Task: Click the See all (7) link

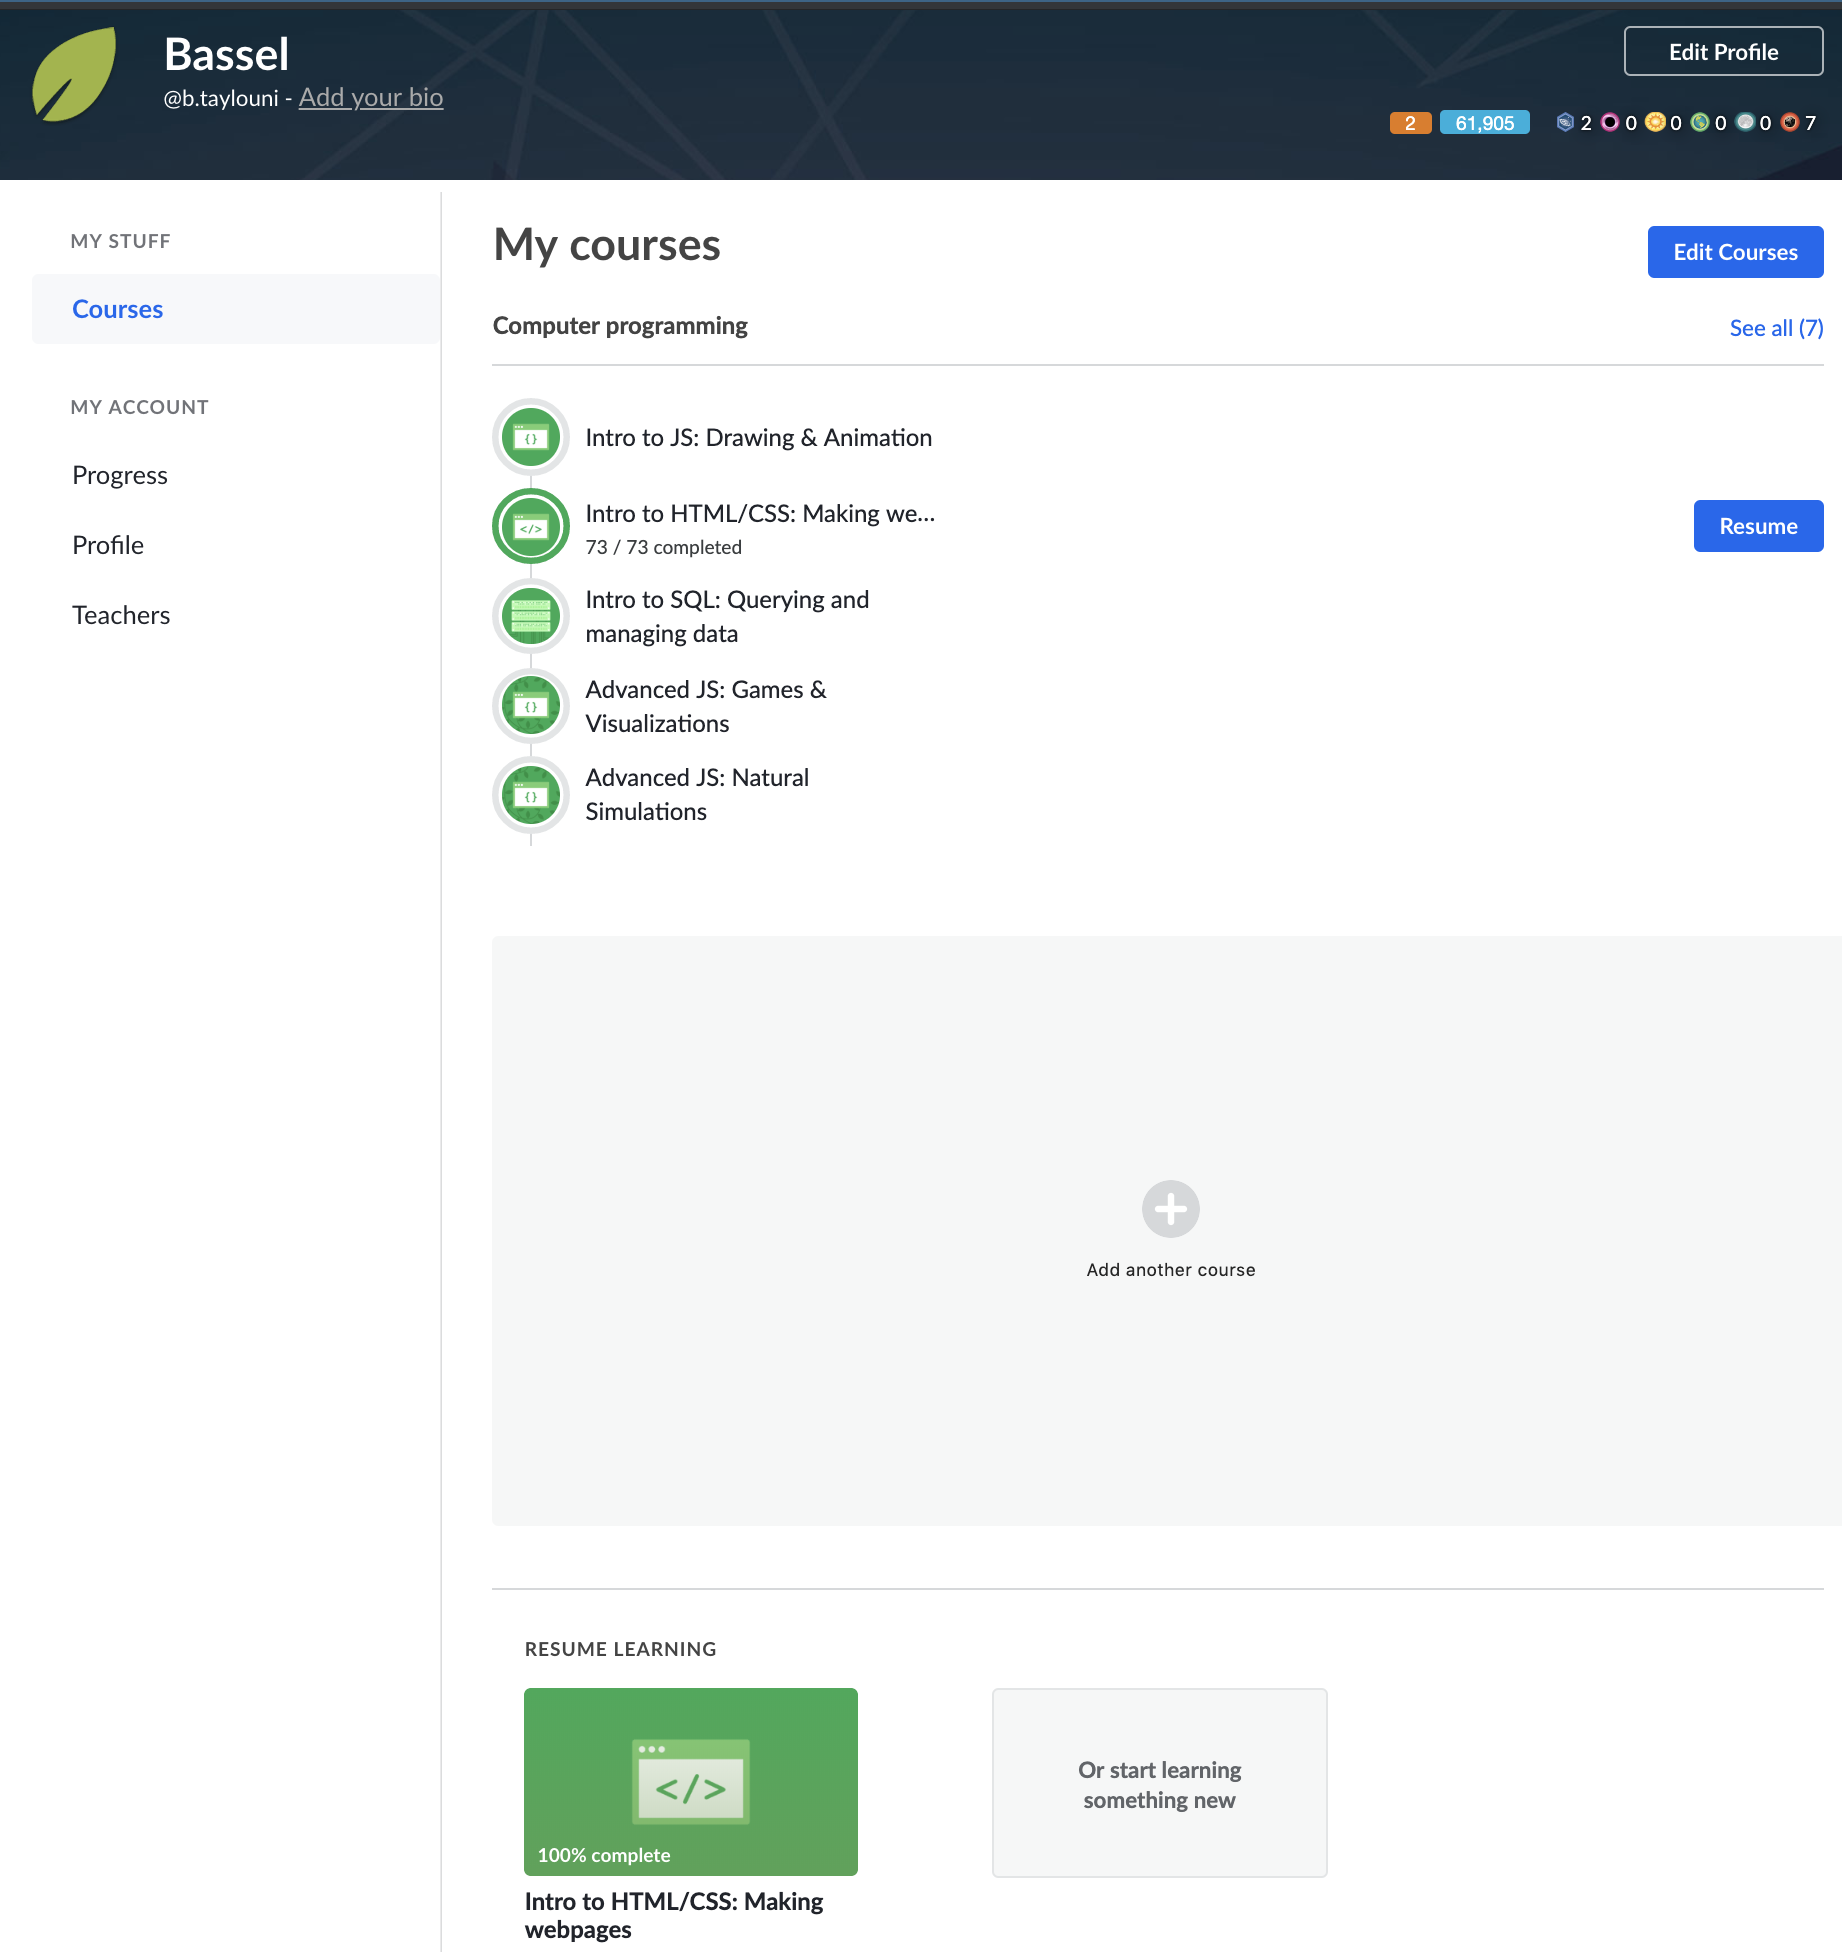Action: click(x=1776, y=328)
